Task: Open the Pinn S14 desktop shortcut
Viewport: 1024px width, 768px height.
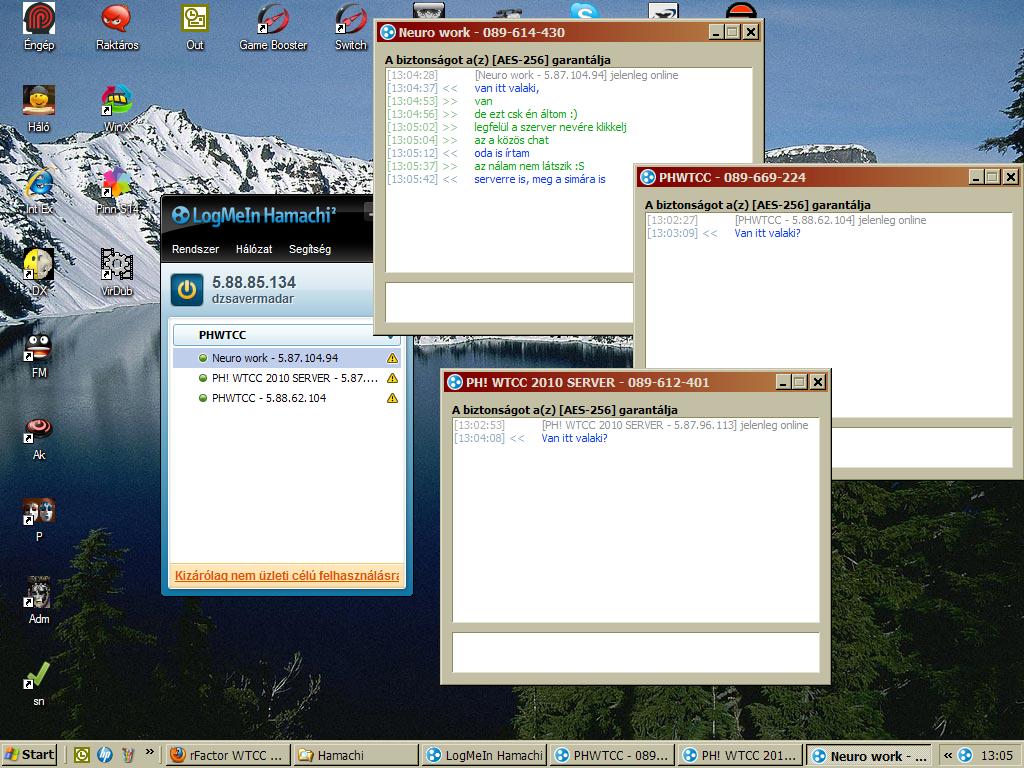Action: [x=117, y=191]
